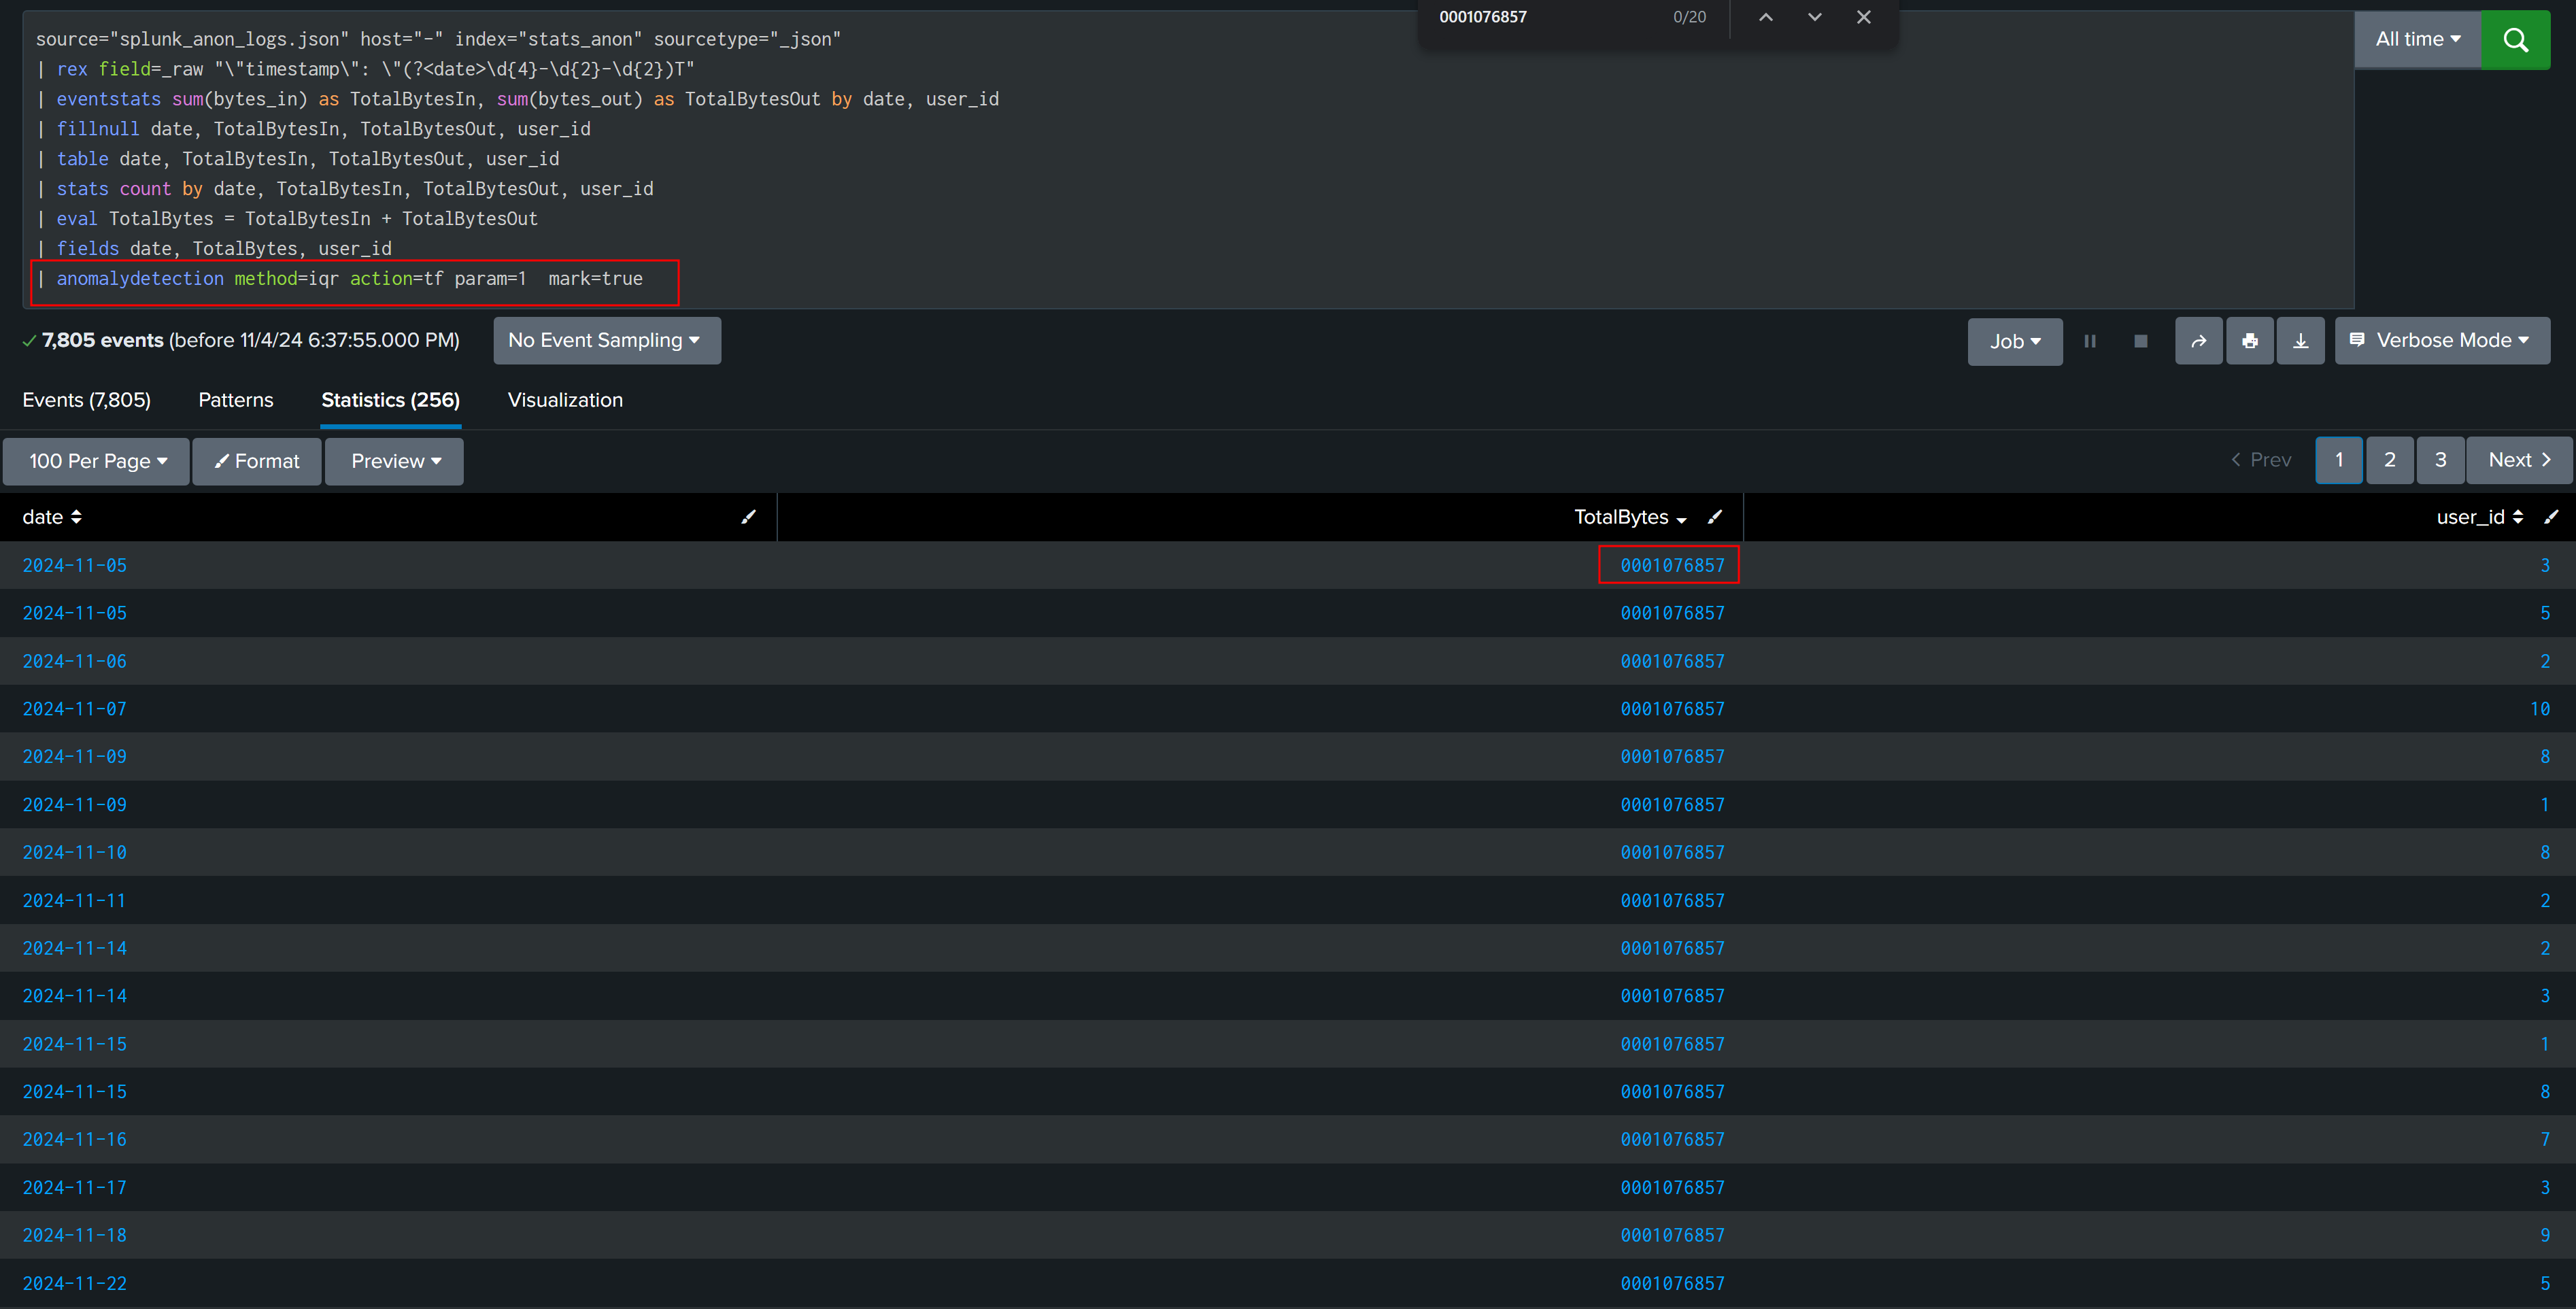
Task: Pause the search job
Action: click(x=2090, y=341)
